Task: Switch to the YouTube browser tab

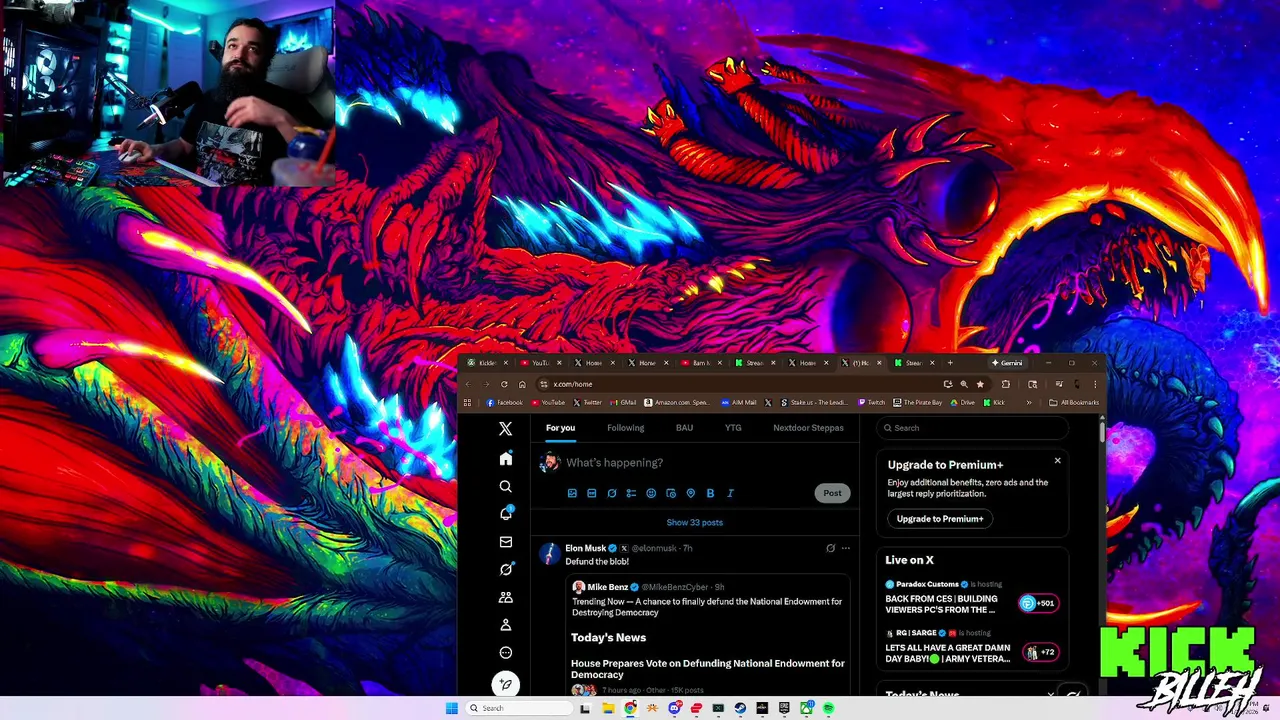Action: (x=542, y=363)
